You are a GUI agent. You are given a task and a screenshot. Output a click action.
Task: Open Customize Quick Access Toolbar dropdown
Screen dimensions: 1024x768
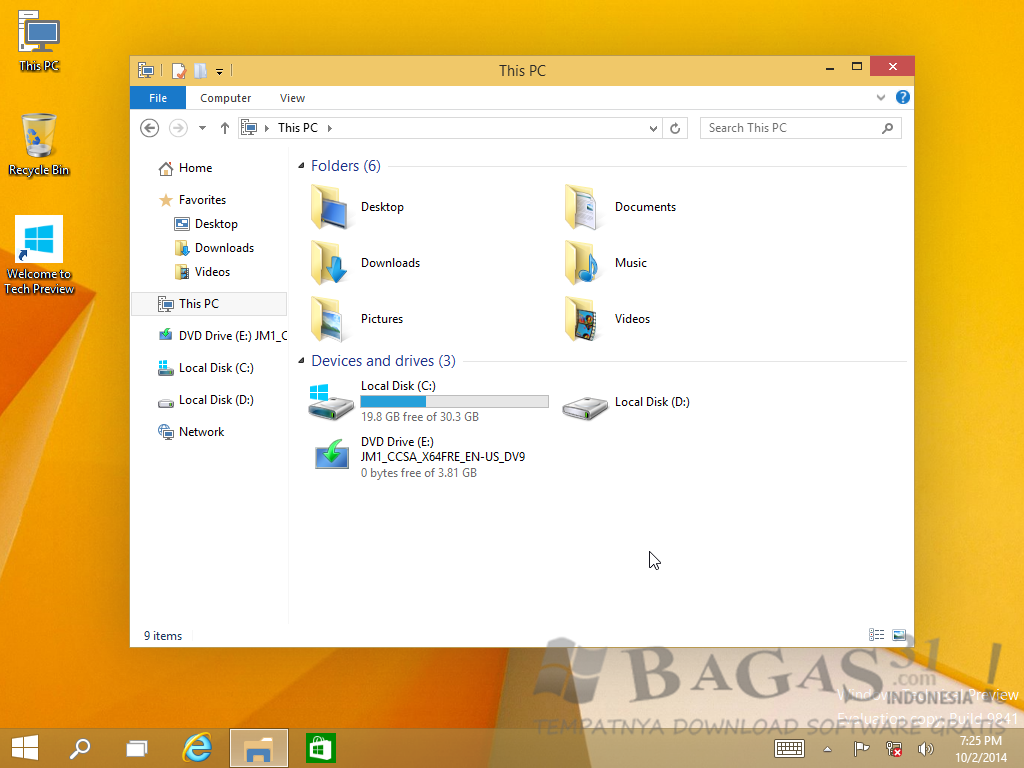(219, 71)
